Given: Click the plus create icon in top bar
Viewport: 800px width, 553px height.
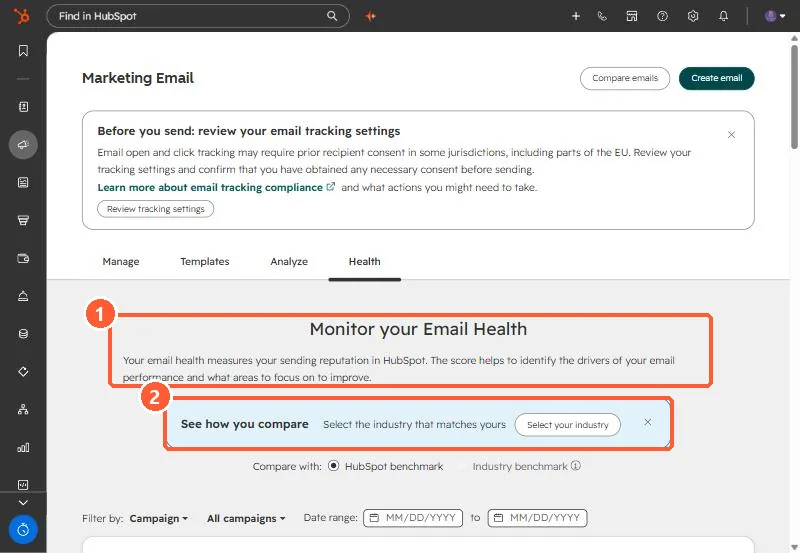Looking at the screenshot, I should (x=576, y=16).
